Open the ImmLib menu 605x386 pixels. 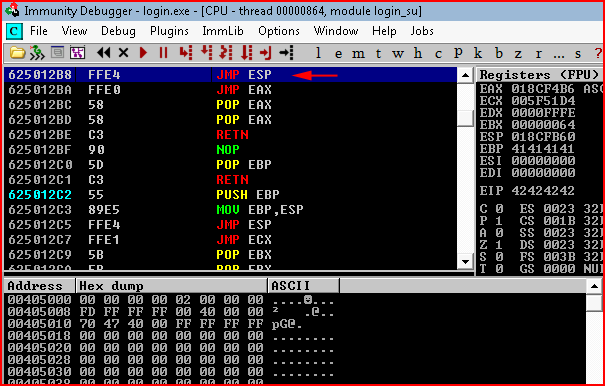pyautogui.click(x=223, y=31)
